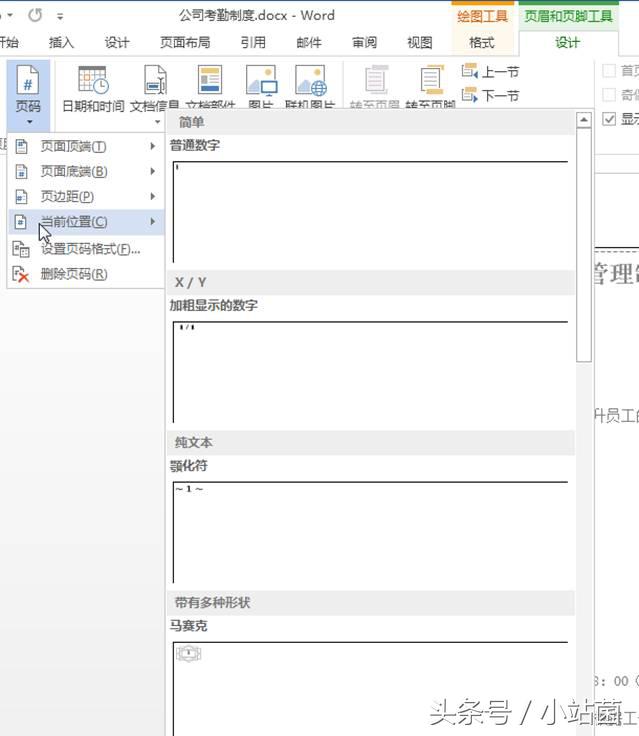Toggle the 奇偶页不同 checkbox
The height and width of the screenshot is (736, 639).
pos(609,95)
